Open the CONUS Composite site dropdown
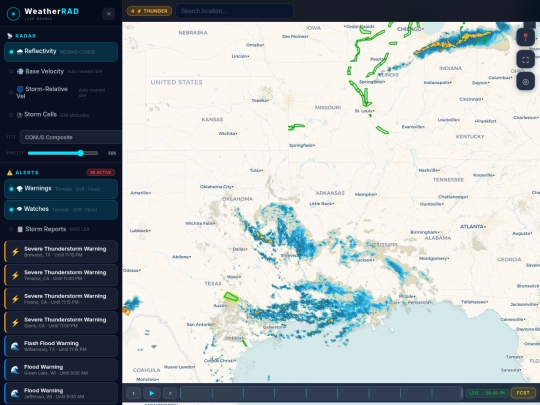This screenshot has width=540, height=405. pyautogui.click(x=71, y=137)
